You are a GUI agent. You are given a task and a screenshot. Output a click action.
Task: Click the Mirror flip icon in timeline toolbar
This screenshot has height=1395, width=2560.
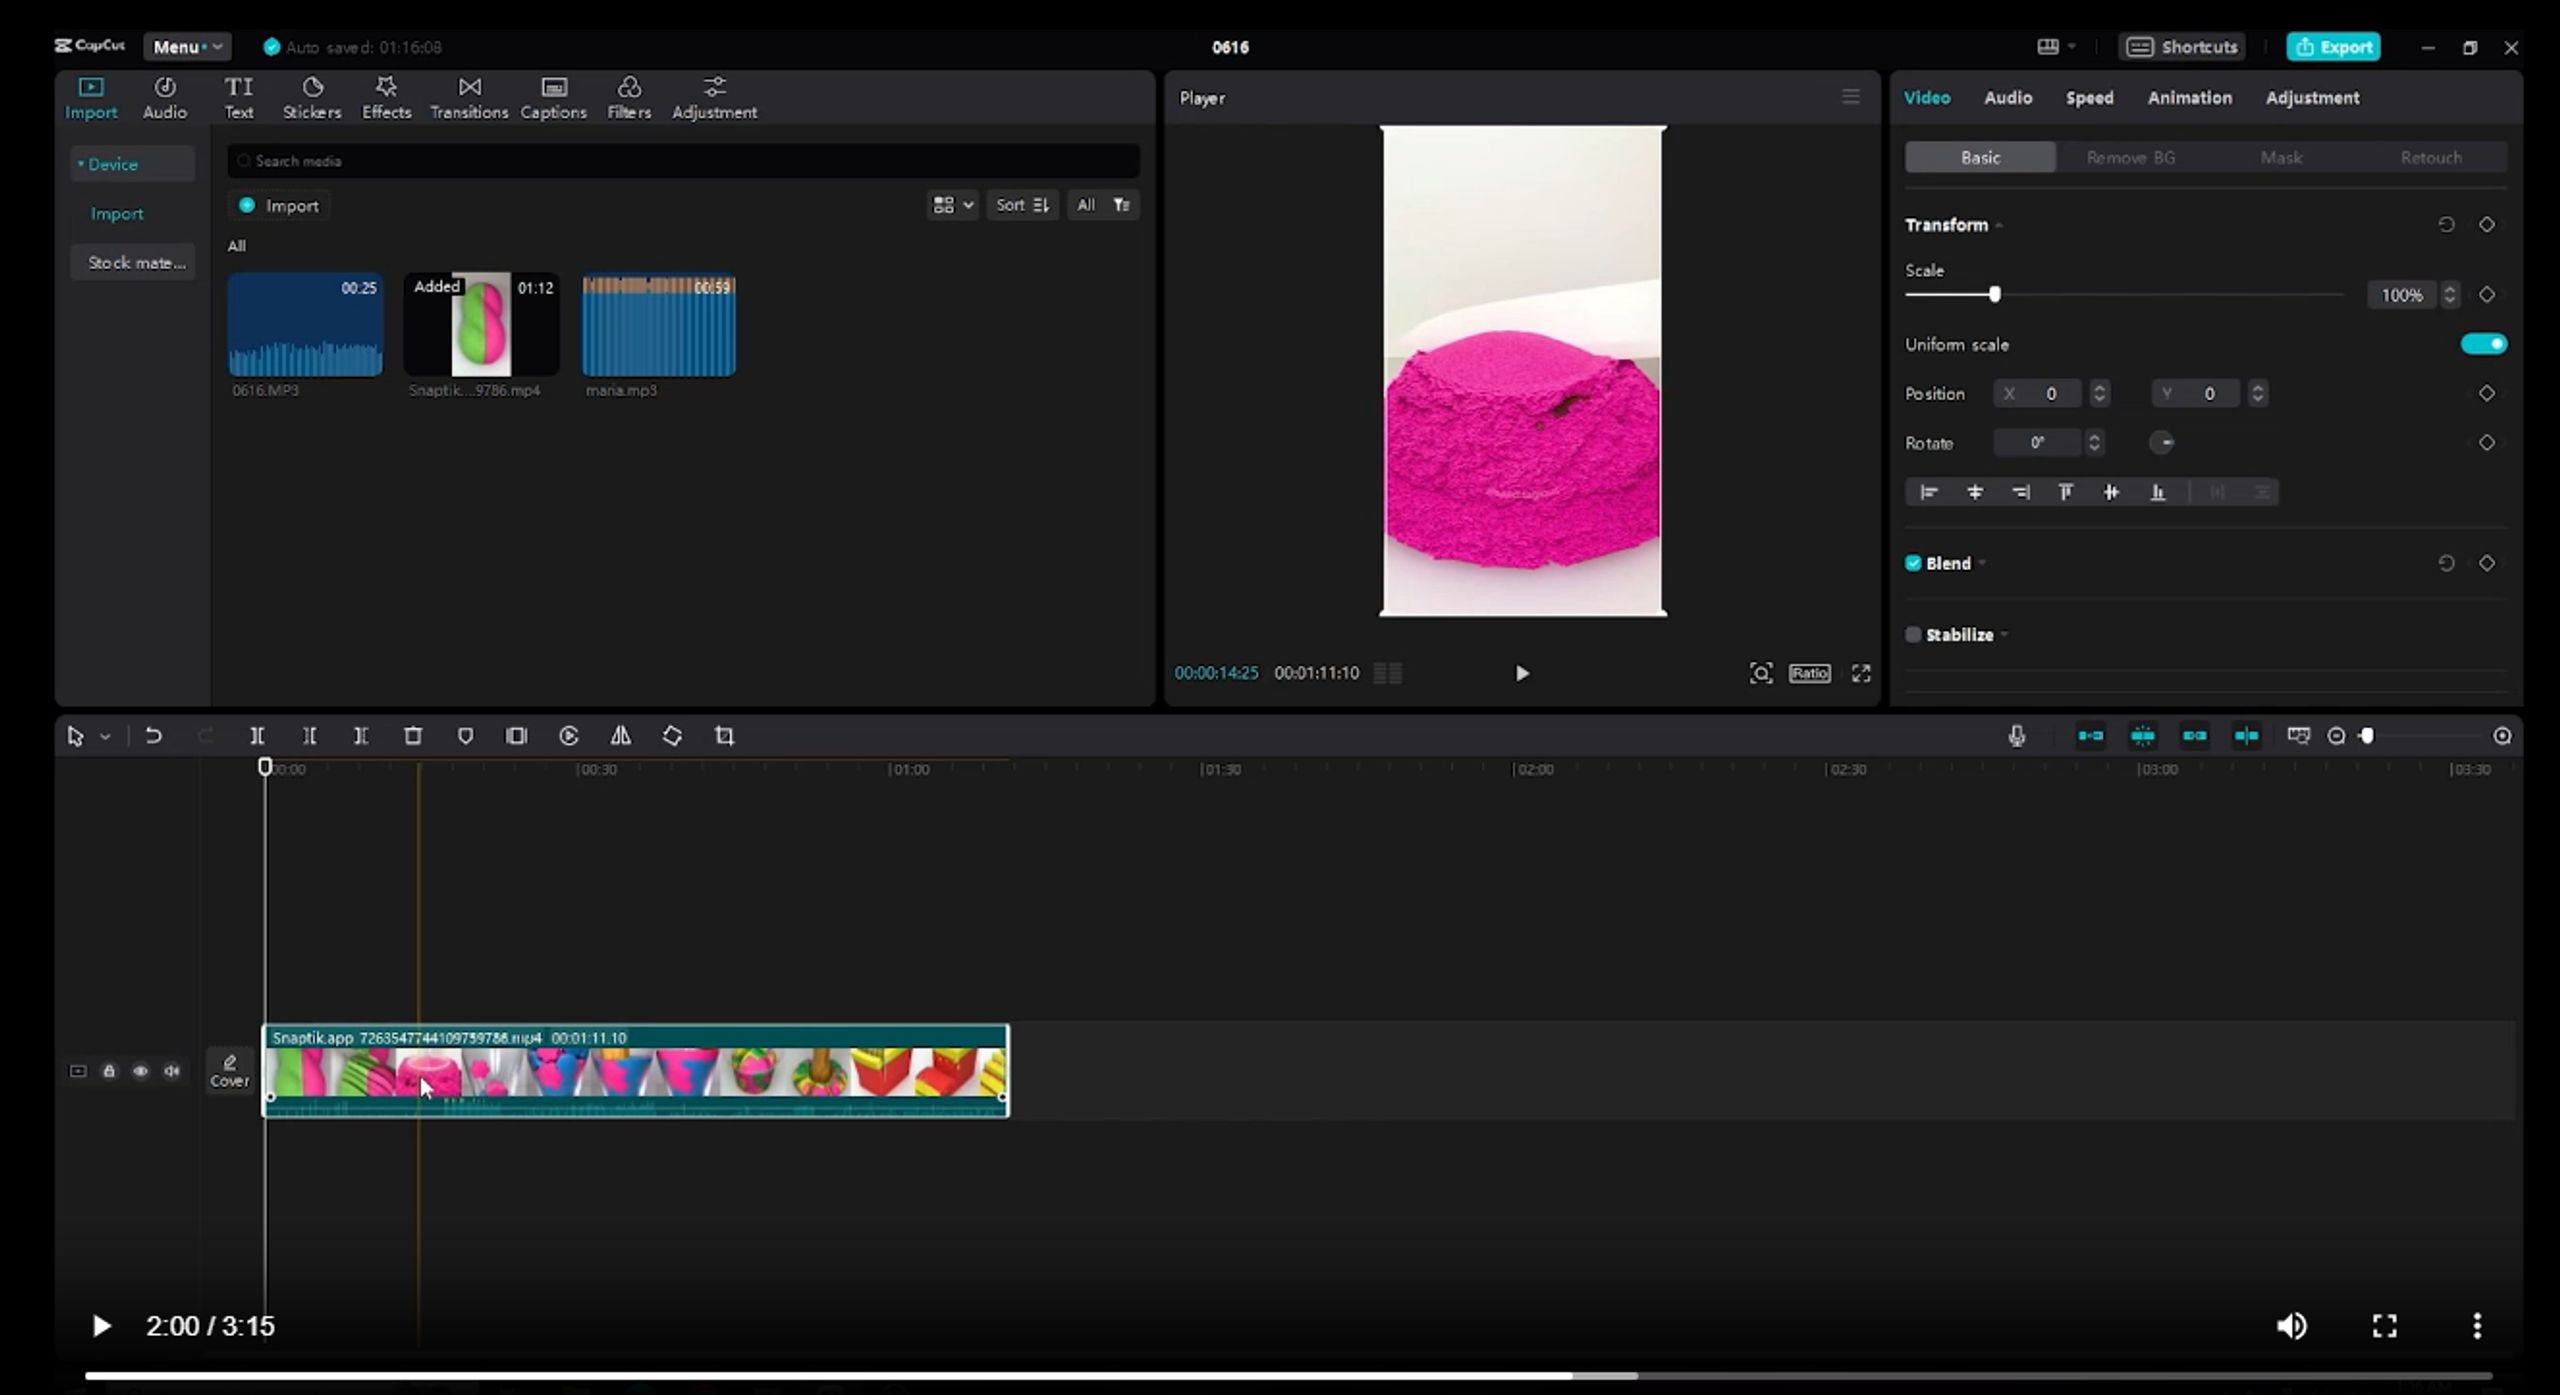[621, 736]
